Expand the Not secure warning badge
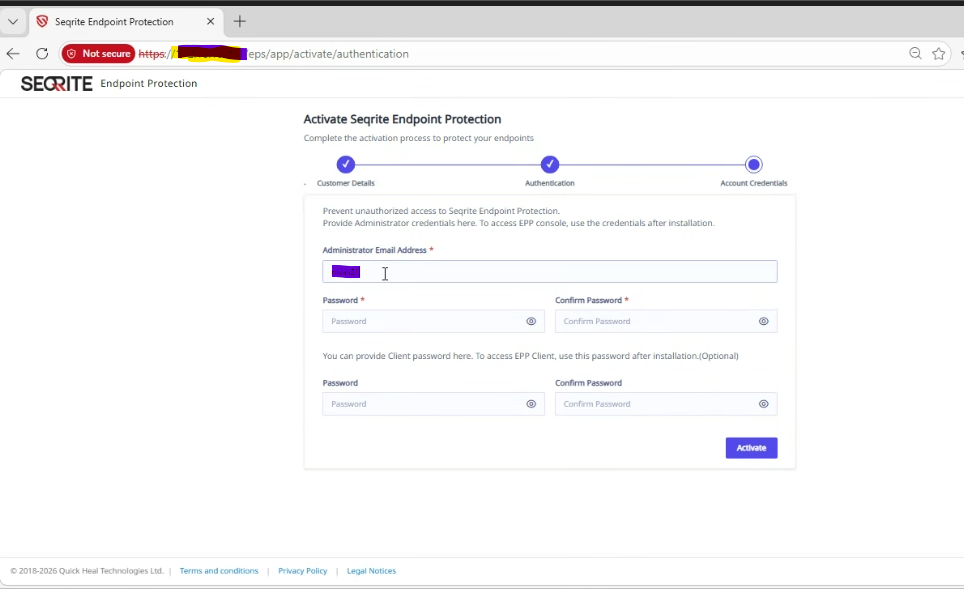The height and width of the screenshot is (589, 964). click(x=98, y=54)
